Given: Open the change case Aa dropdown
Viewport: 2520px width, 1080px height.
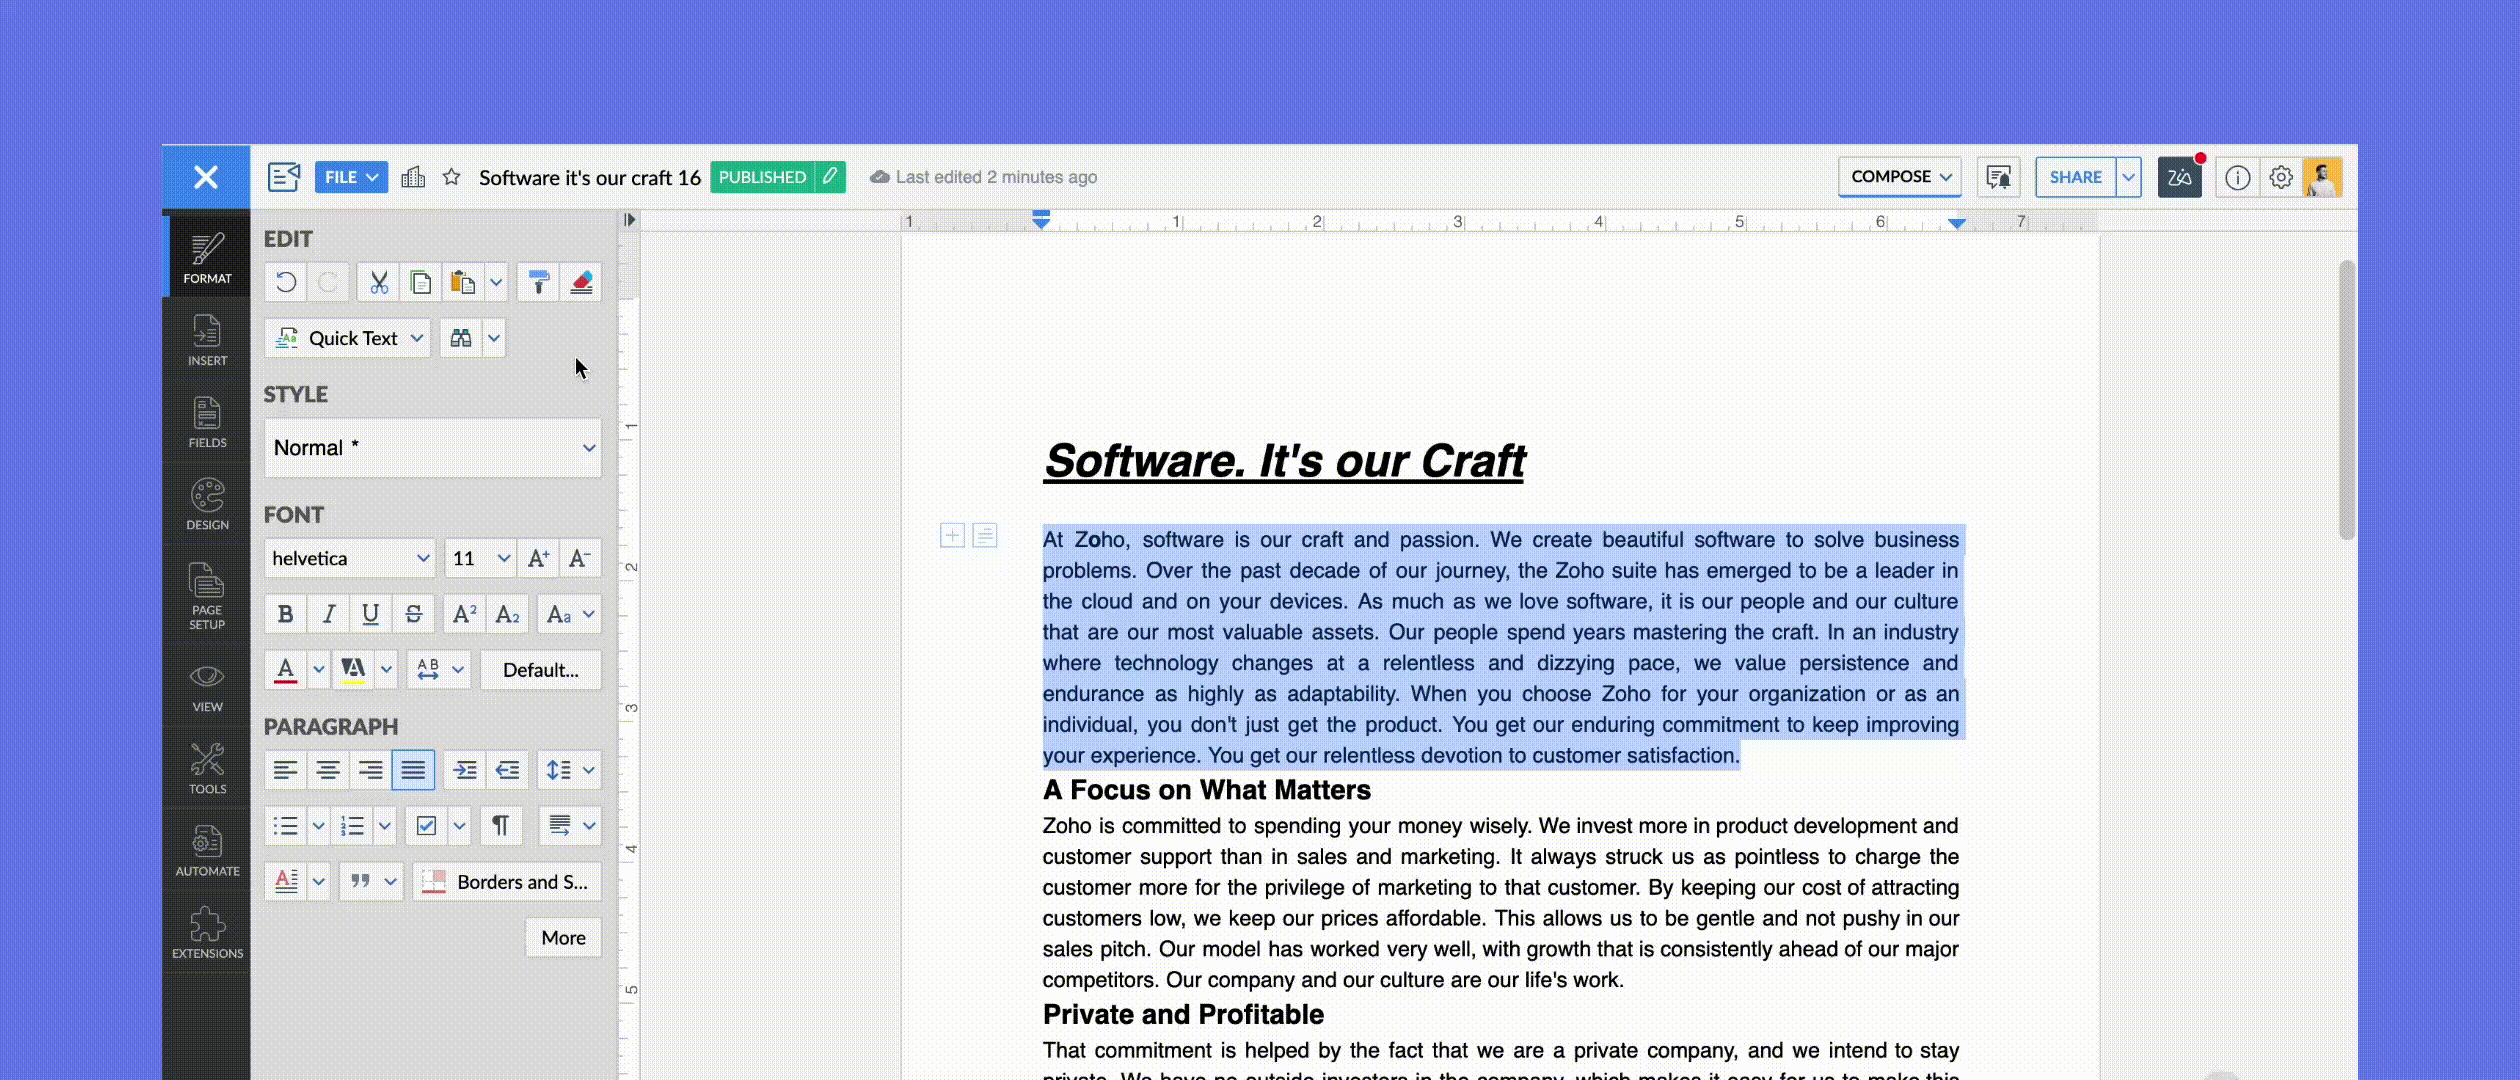Looking at the screenshot, I should 569,614.
